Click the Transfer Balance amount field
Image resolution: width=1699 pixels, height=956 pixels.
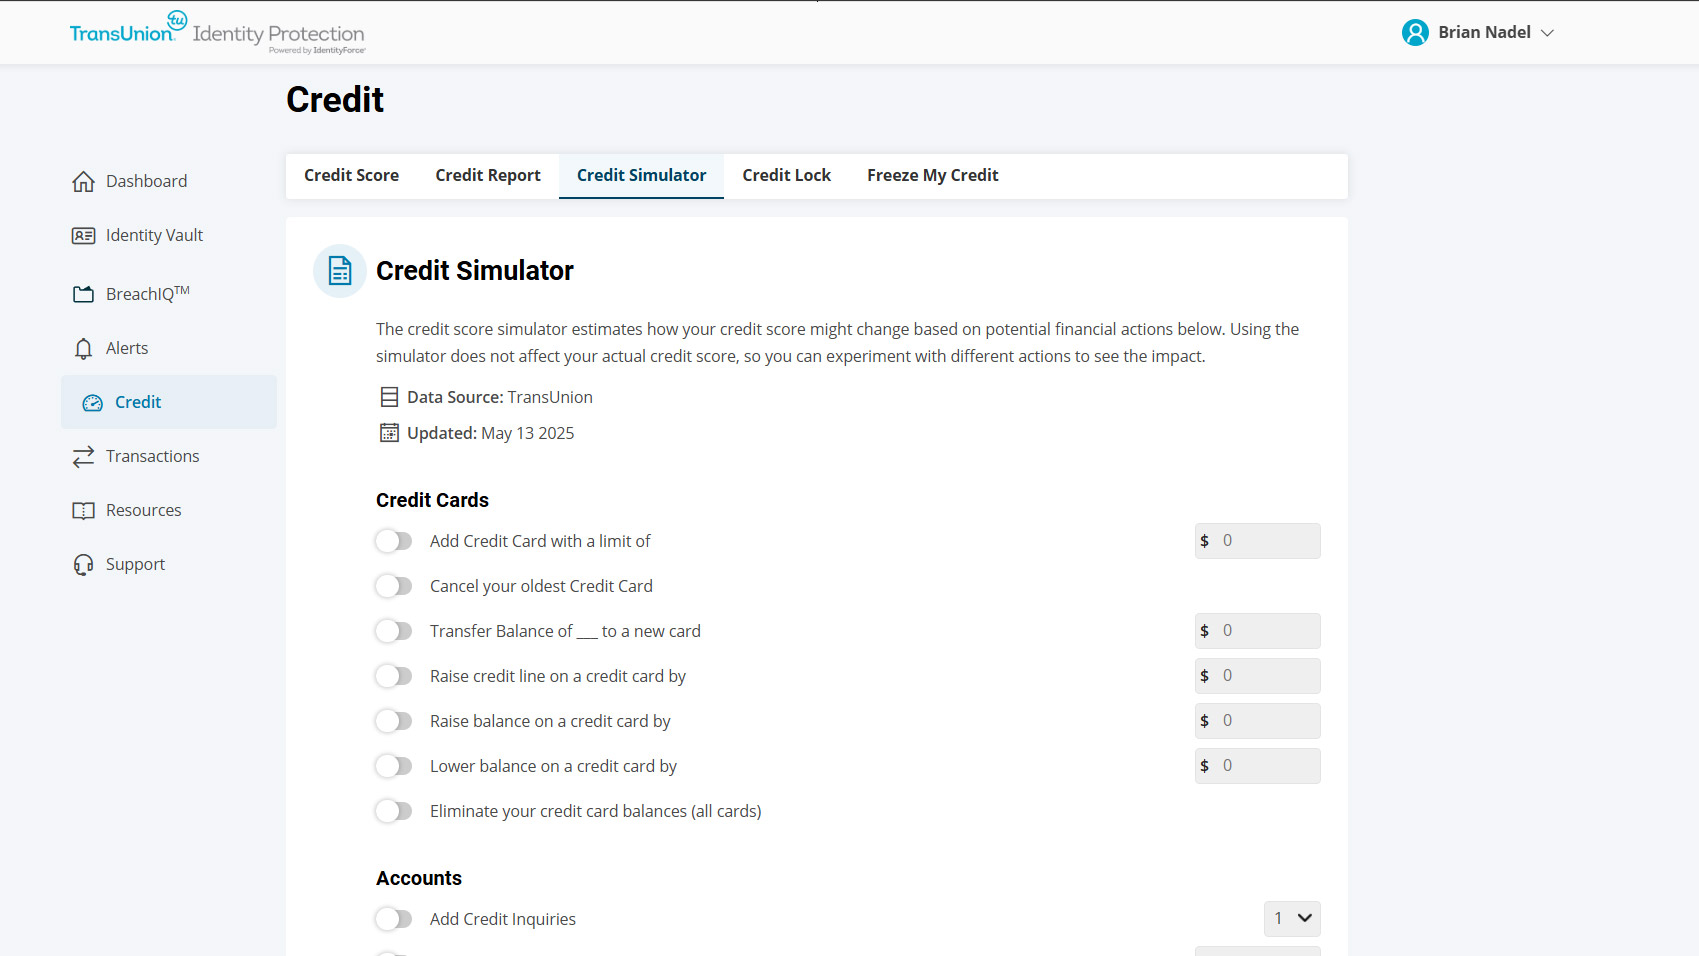(1266, 631)
